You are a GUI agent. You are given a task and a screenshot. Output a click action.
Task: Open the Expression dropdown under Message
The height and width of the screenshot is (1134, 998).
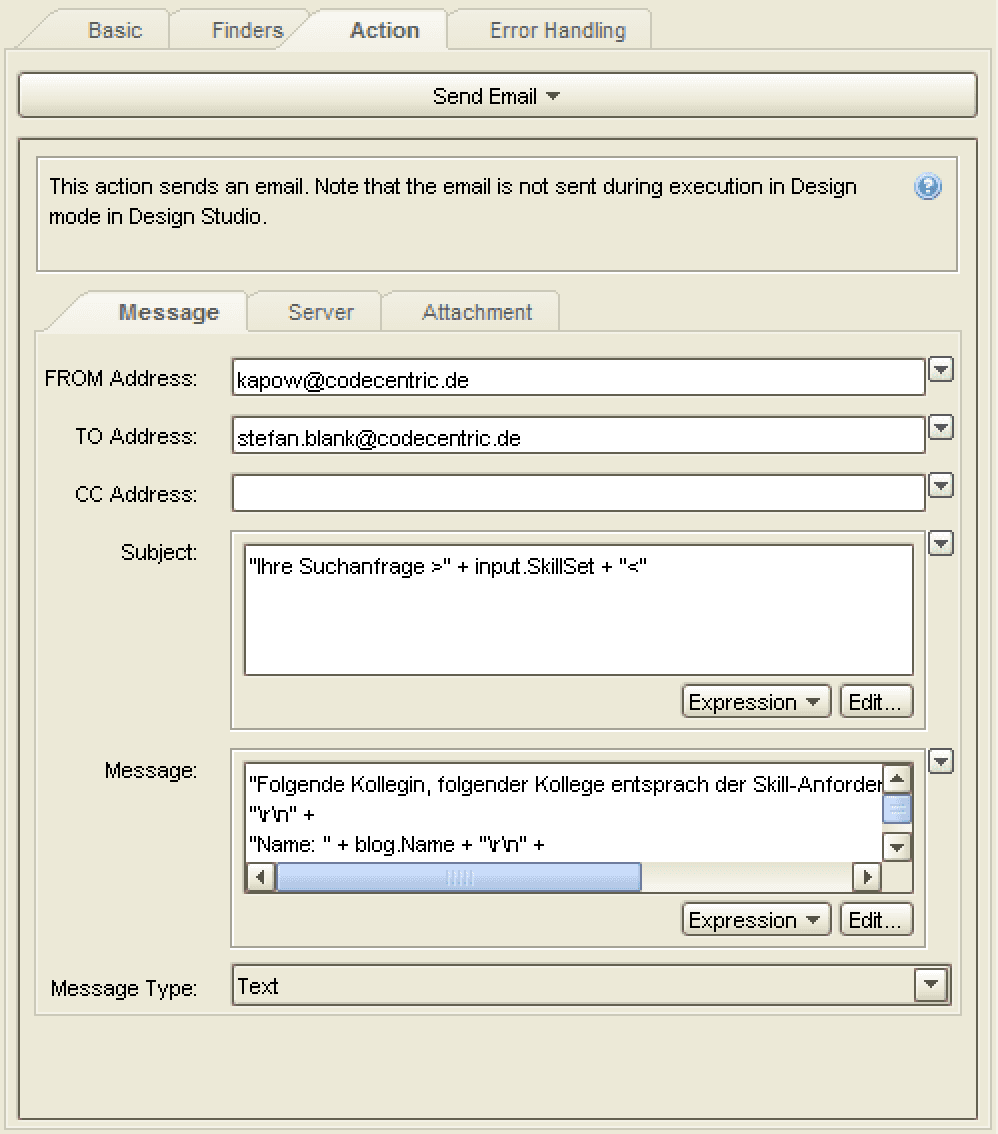tap(755, 919)
